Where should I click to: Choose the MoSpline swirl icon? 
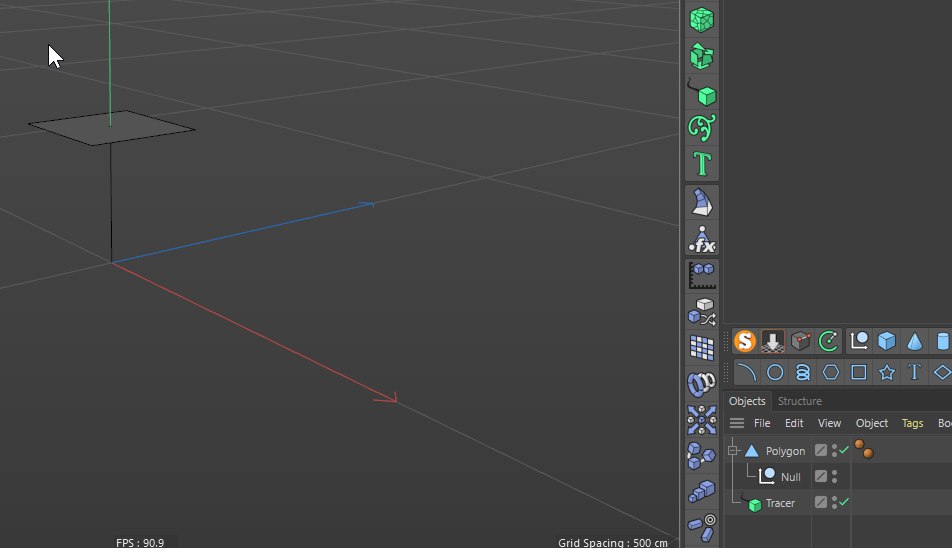click(702, 127)
